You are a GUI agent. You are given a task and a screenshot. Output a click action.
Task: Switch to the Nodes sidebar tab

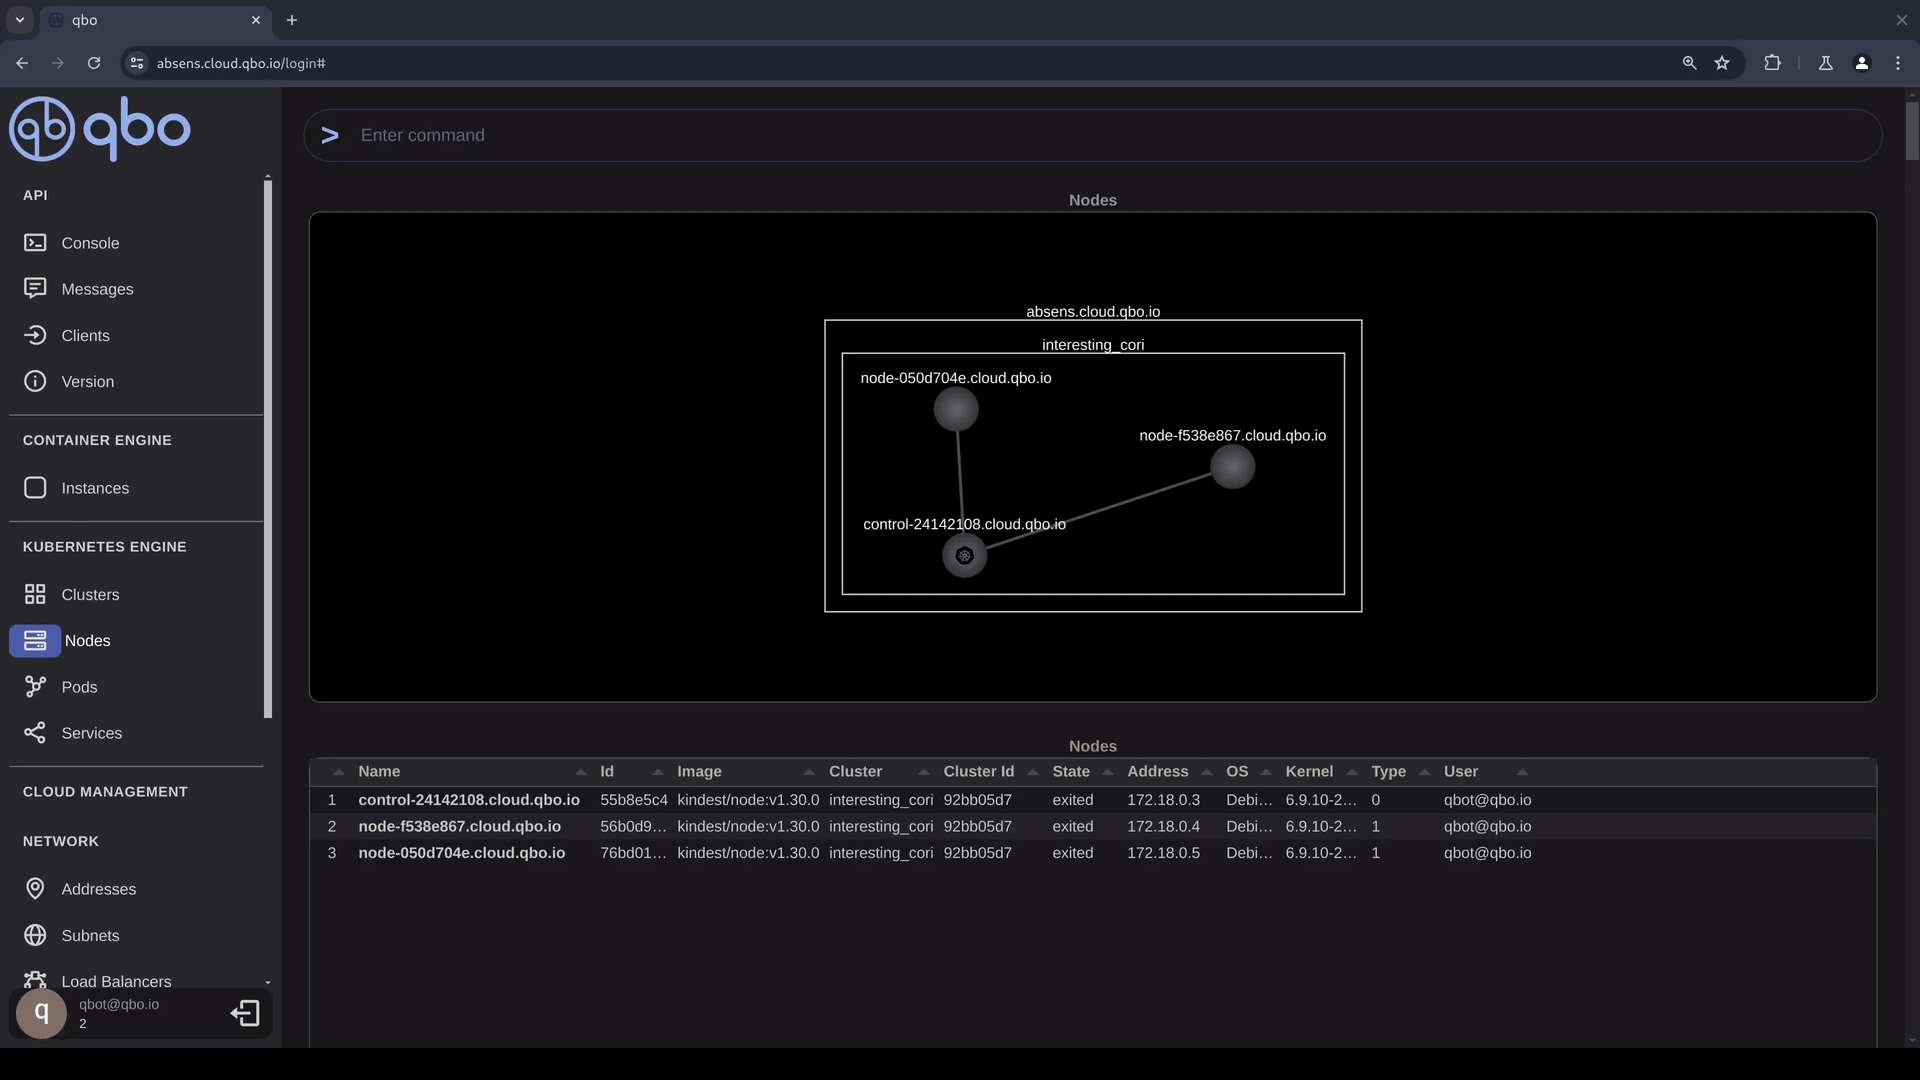tap(88, 640)
